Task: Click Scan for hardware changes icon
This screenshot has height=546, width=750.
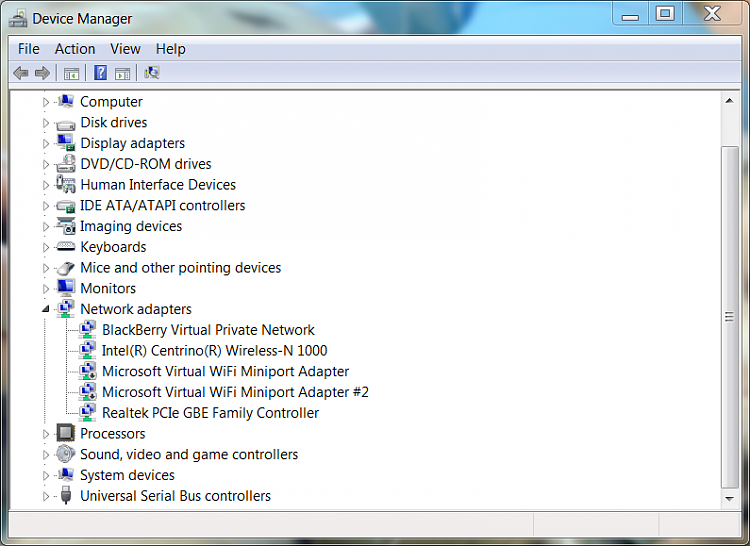Action: point(152,73)
